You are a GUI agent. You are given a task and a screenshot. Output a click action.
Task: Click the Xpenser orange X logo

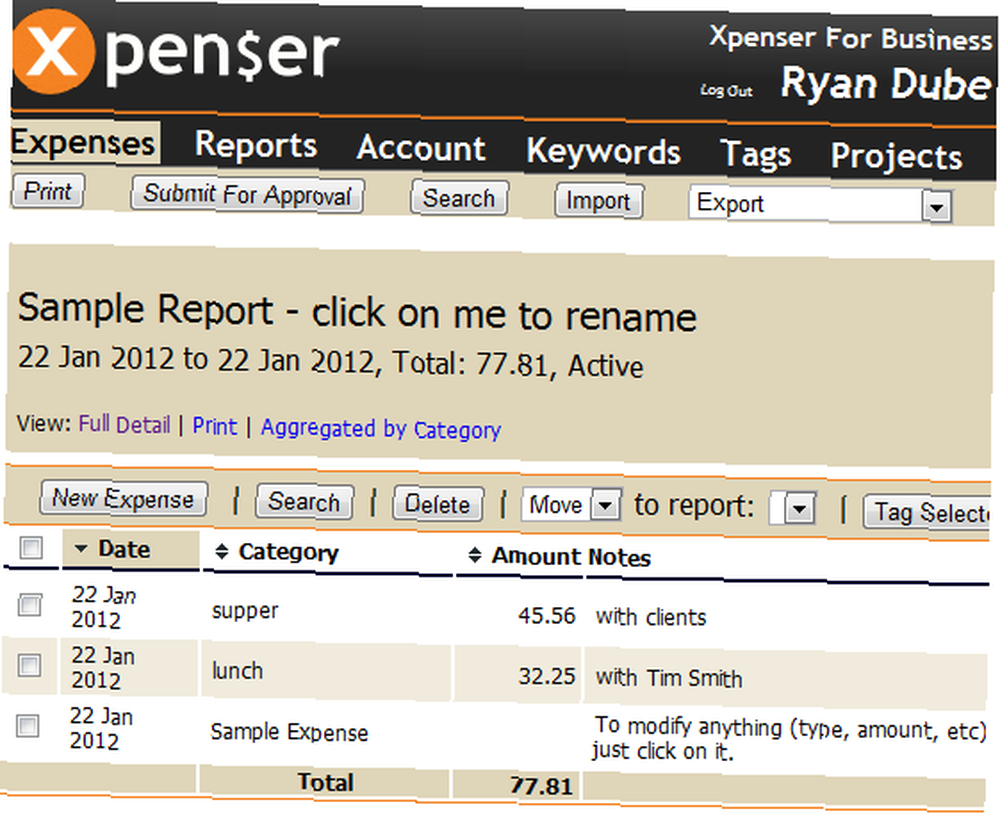(52, 51)
